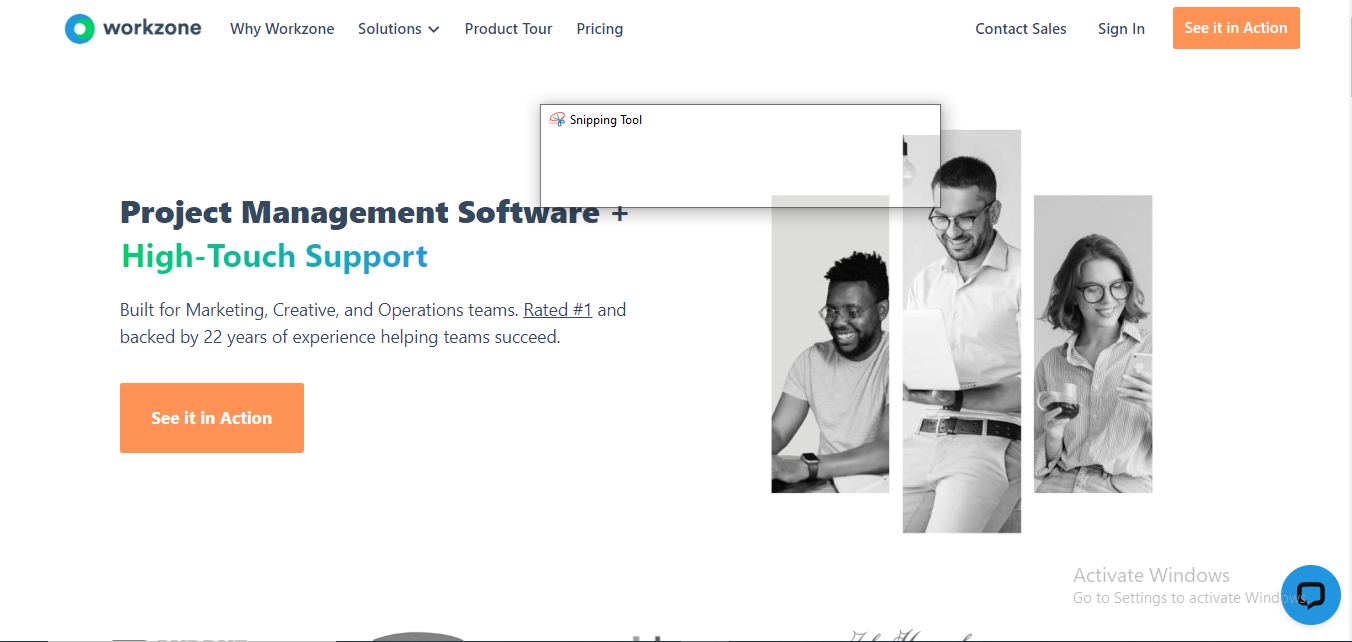Click Contact Sales in the header

click(1021, 29)
